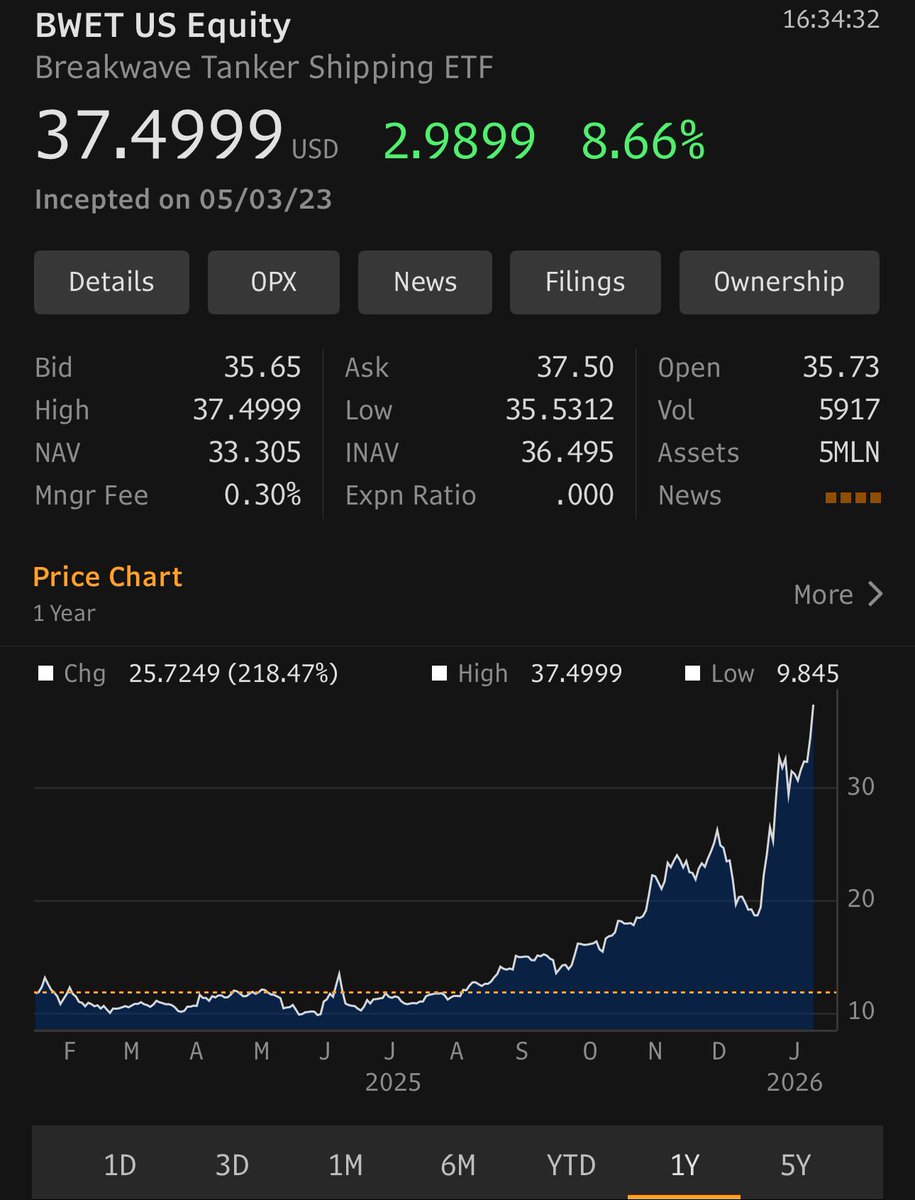Open the News button
Image resolution: width=915 pixels, height=1200 pixels.
pyautogui.click(x=425, y=282)
